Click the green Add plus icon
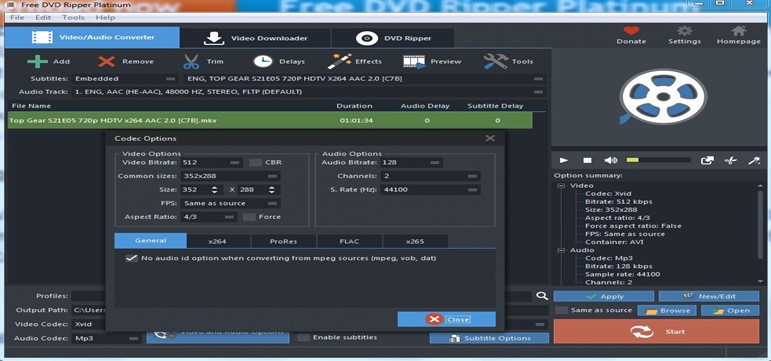 [x=37, y=61]
